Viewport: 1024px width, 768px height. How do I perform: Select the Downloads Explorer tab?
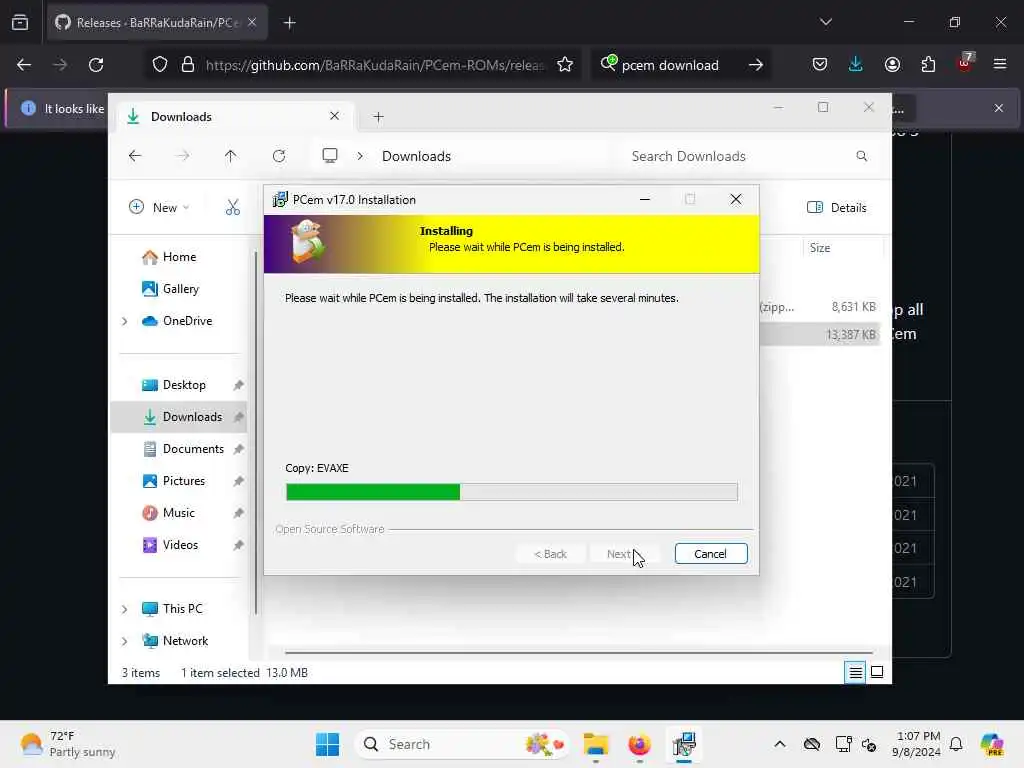[235, 117]
